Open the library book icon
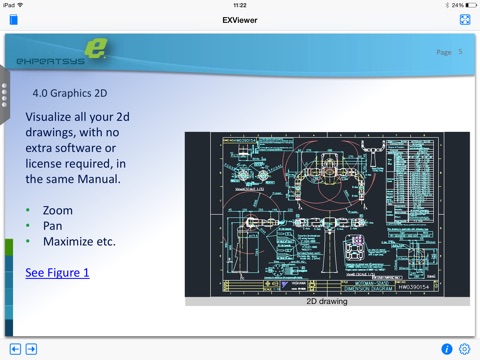The image size is (480, 360). (x=13, y=20)
